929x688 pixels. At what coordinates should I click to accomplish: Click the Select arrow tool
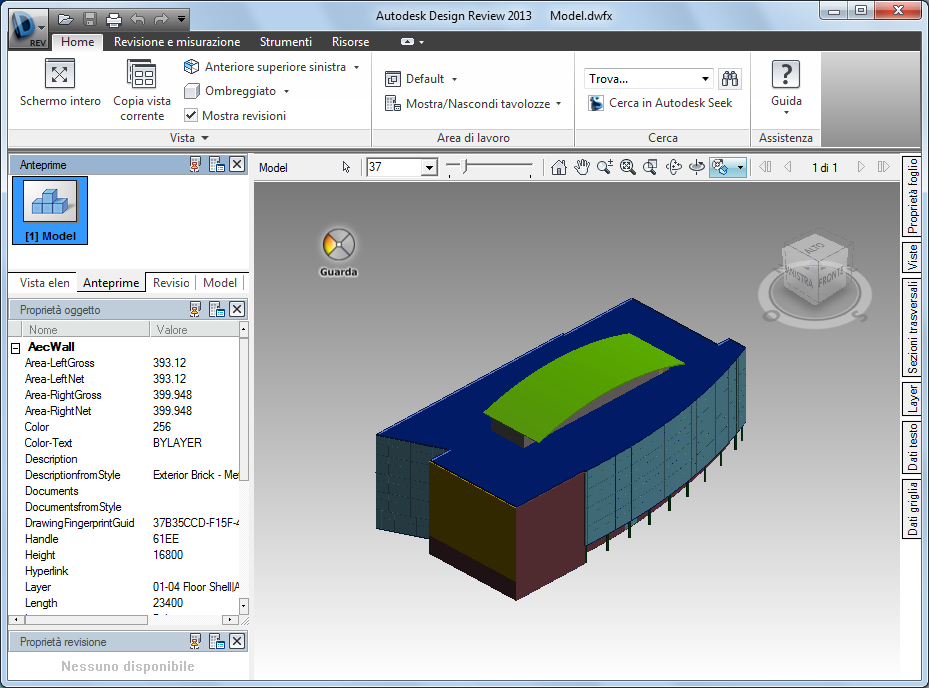tap(347, 168)
